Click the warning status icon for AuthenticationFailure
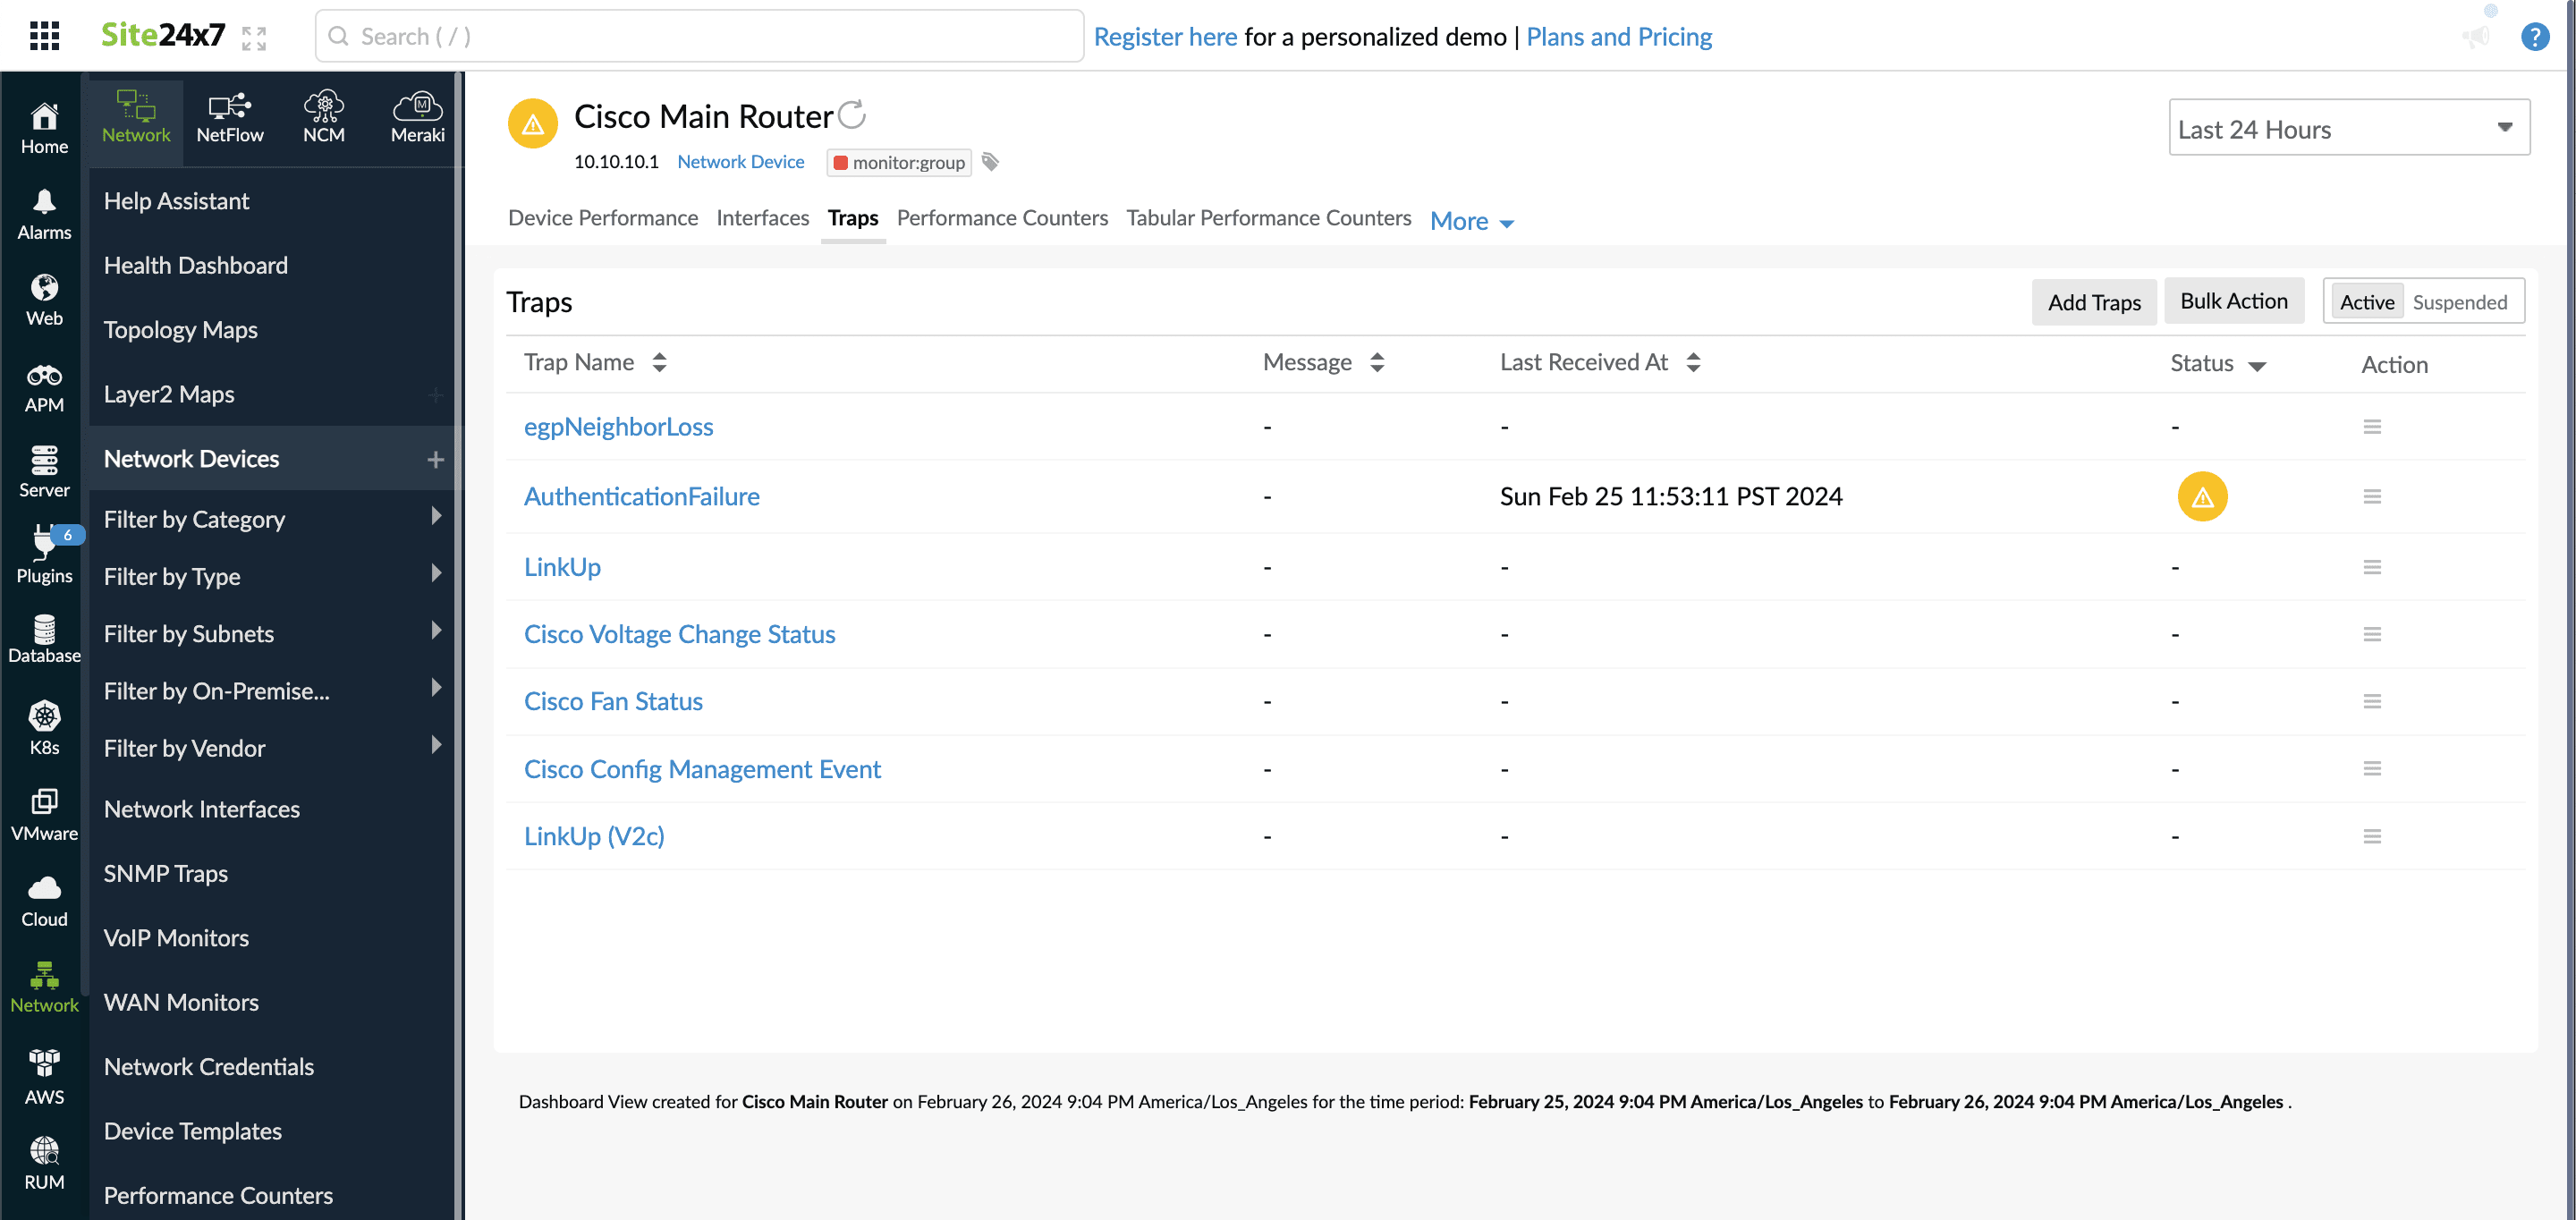Viewport: 2576px width, 1220px height. 2201,496
